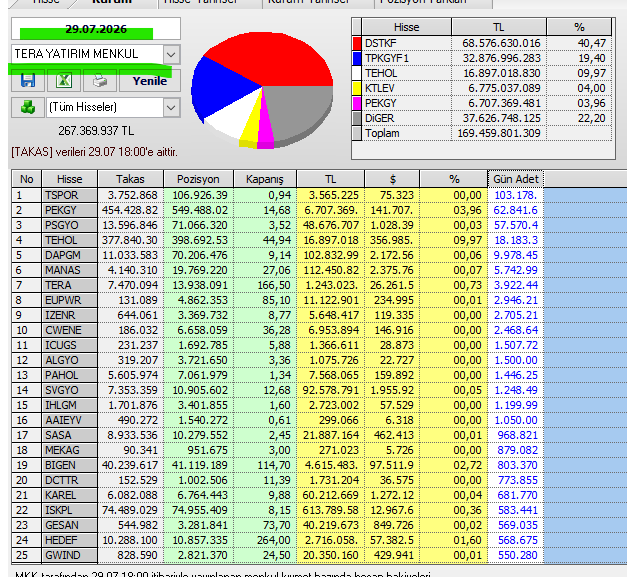The width and height of the screenshot is (627, 577).
Task: Click the green cubes icon button
Action: tap(28, 107)
